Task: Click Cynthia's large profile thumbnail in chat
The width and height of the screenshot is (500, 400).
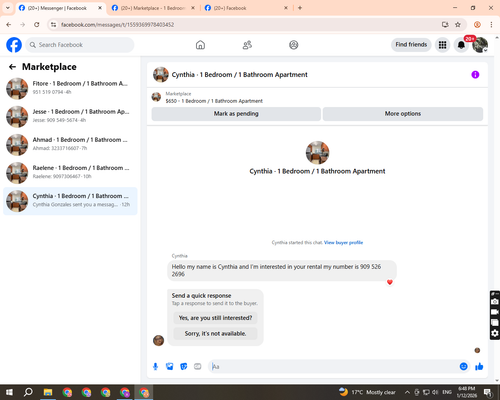Action: point(317,153)
